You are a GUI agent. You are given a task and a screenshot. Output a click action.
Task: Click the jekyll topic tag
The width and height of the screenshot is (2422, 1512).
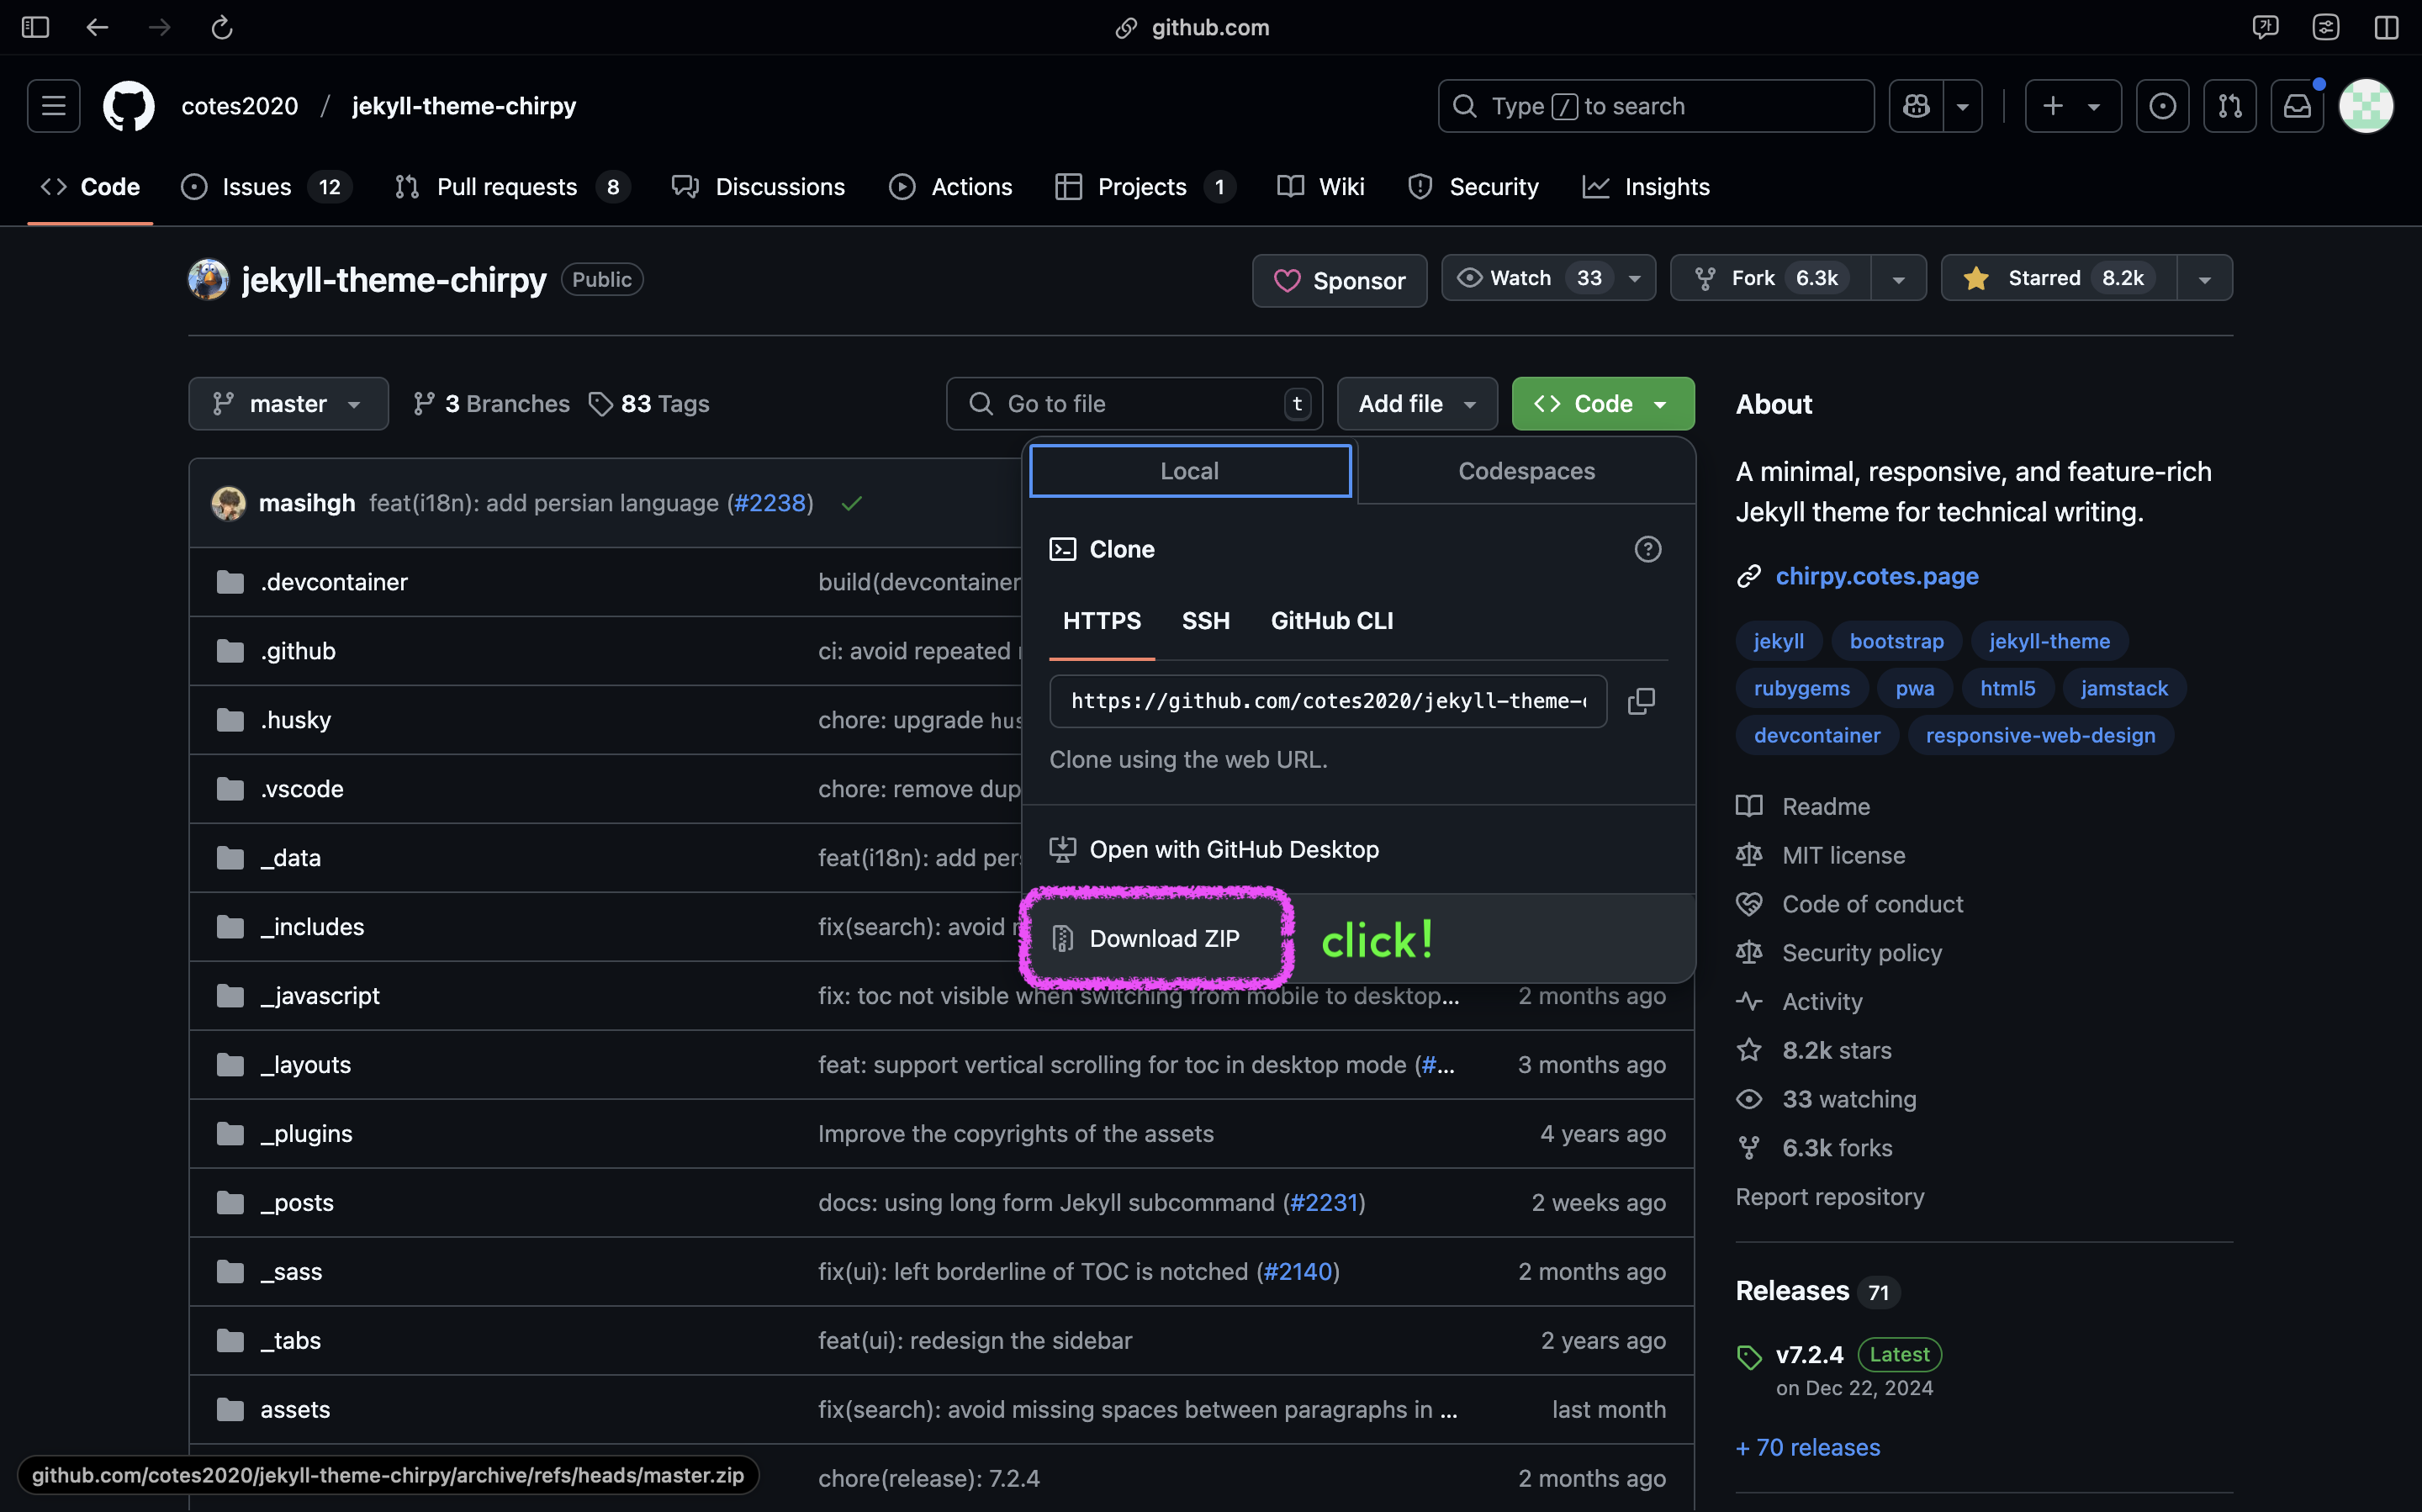(x=1778, y=641)
